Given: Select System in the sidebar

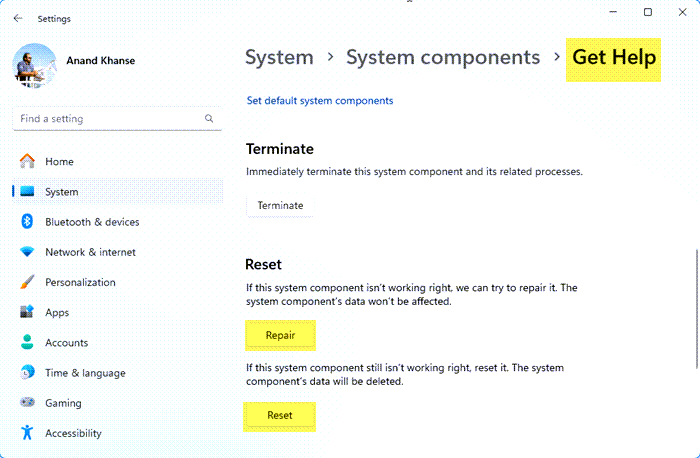Looking at the screenshot, I should click(62, 192).
